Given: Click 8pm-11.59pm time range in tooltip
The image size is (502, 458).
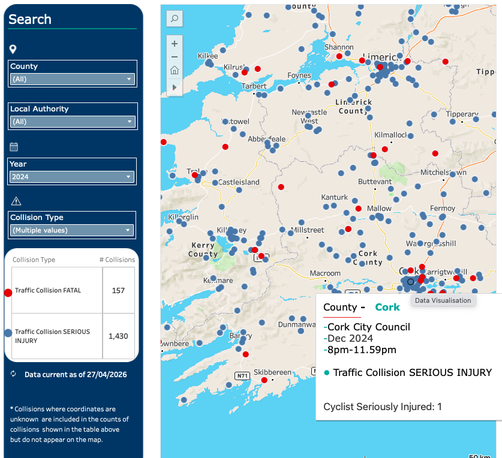Looking at the screenshot, I should (x=362, y=350).
